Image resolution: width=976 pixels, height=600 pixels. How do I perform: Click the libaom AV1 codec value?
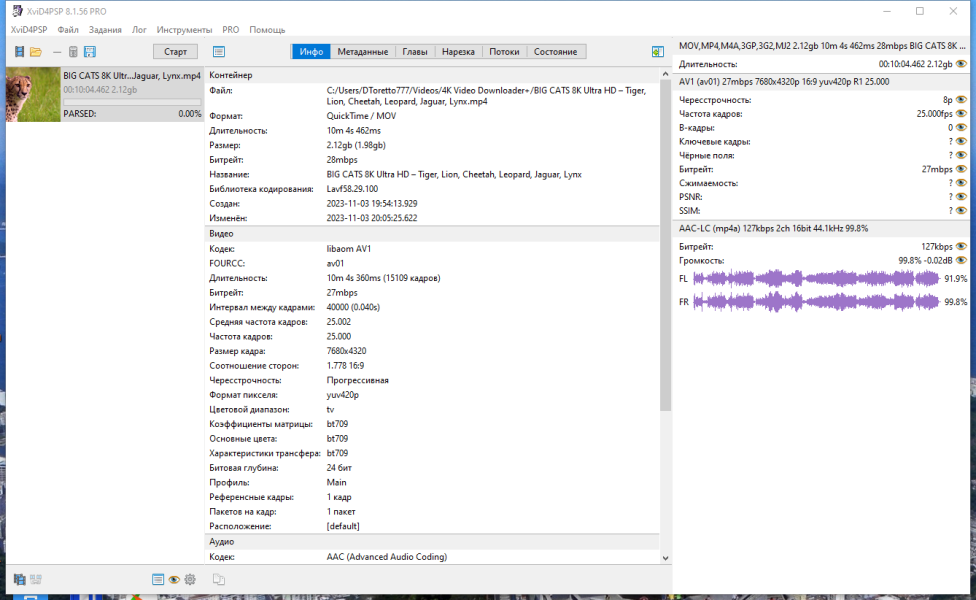349,248
